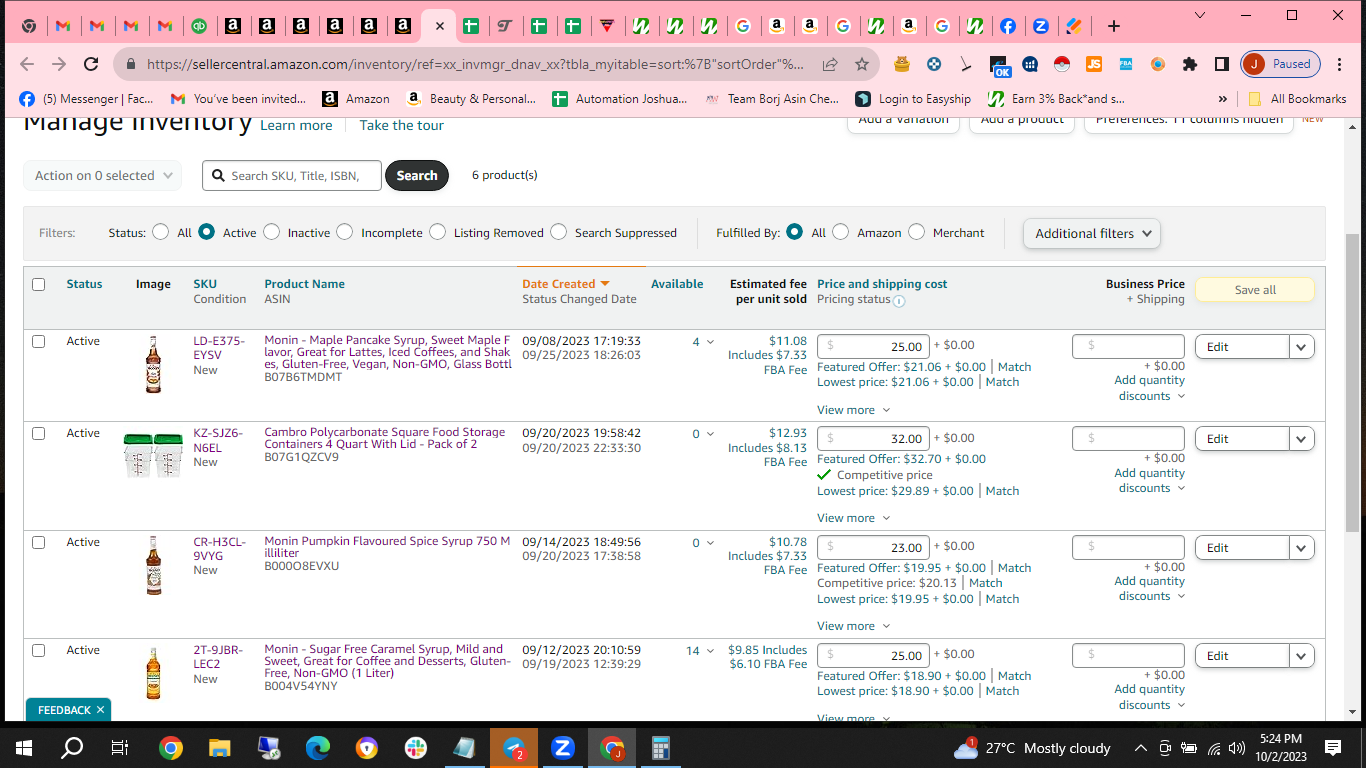Open the Chrome three-dot menu
The image size is (1366, 768).
point(1340,64)
